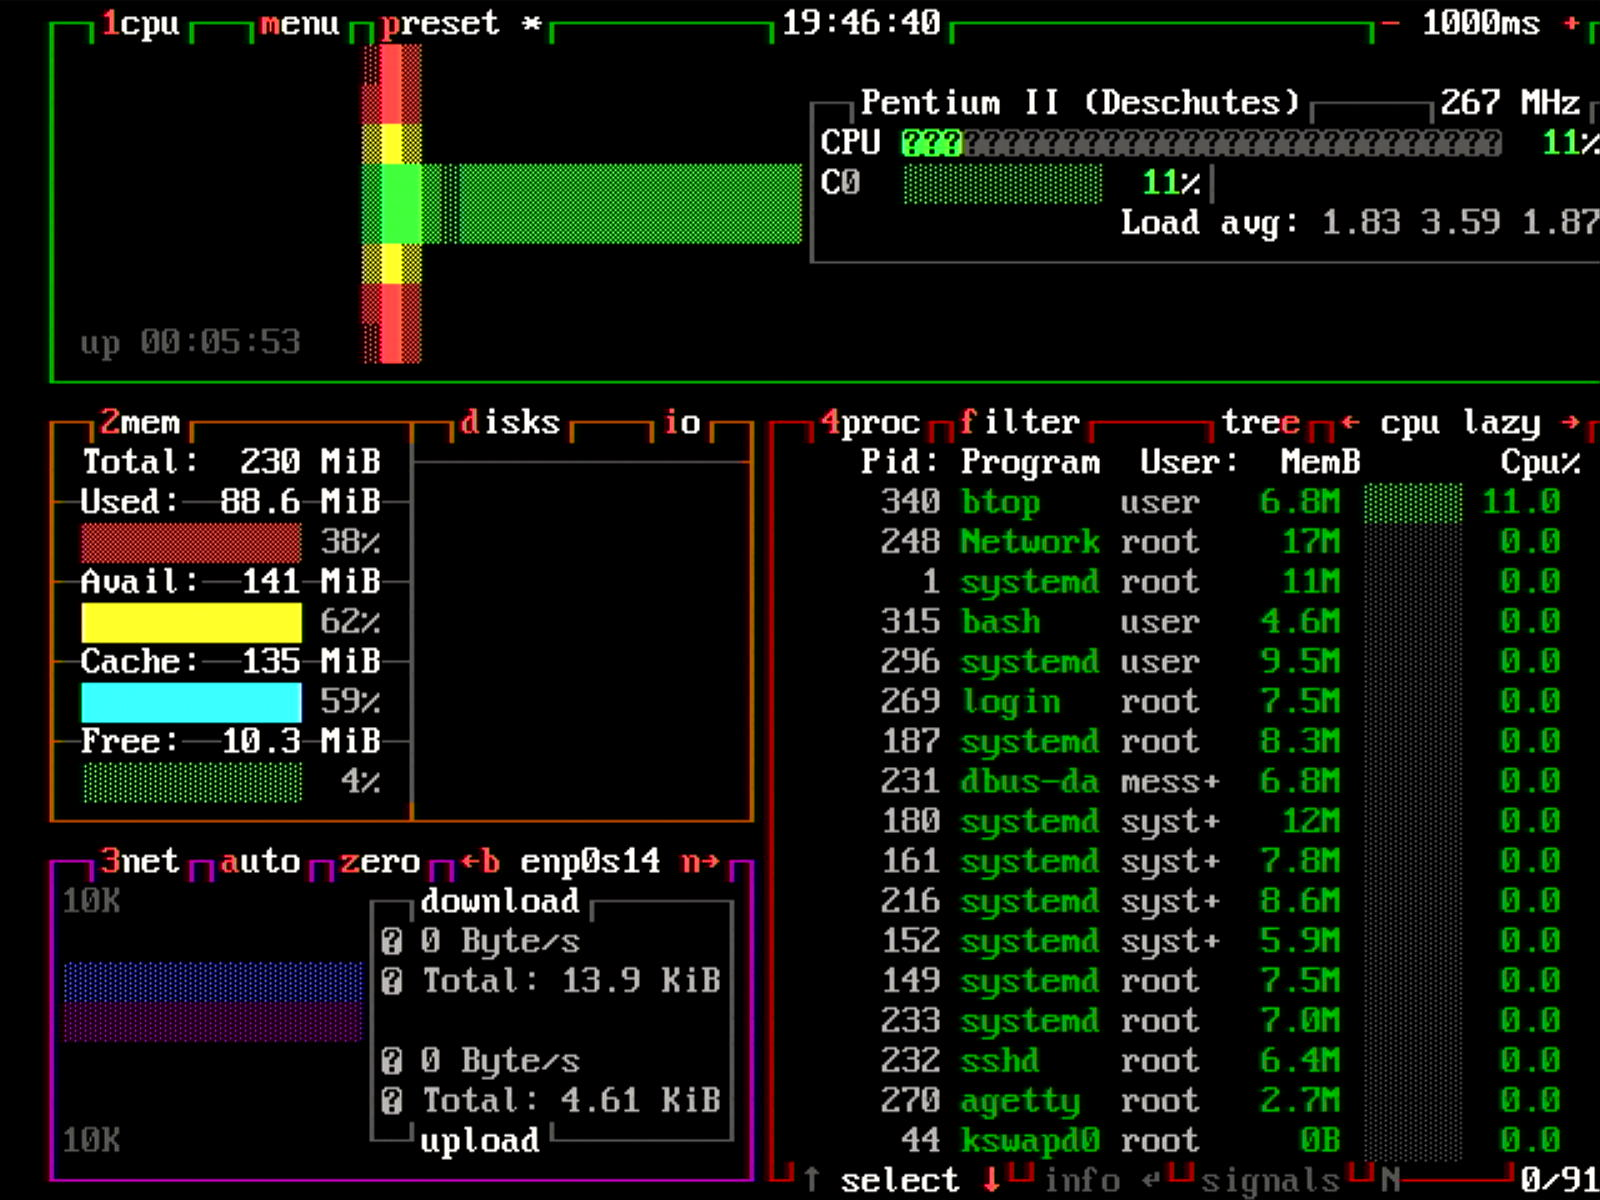
Task: Click the red used memory bar
Action: point(191,542)
